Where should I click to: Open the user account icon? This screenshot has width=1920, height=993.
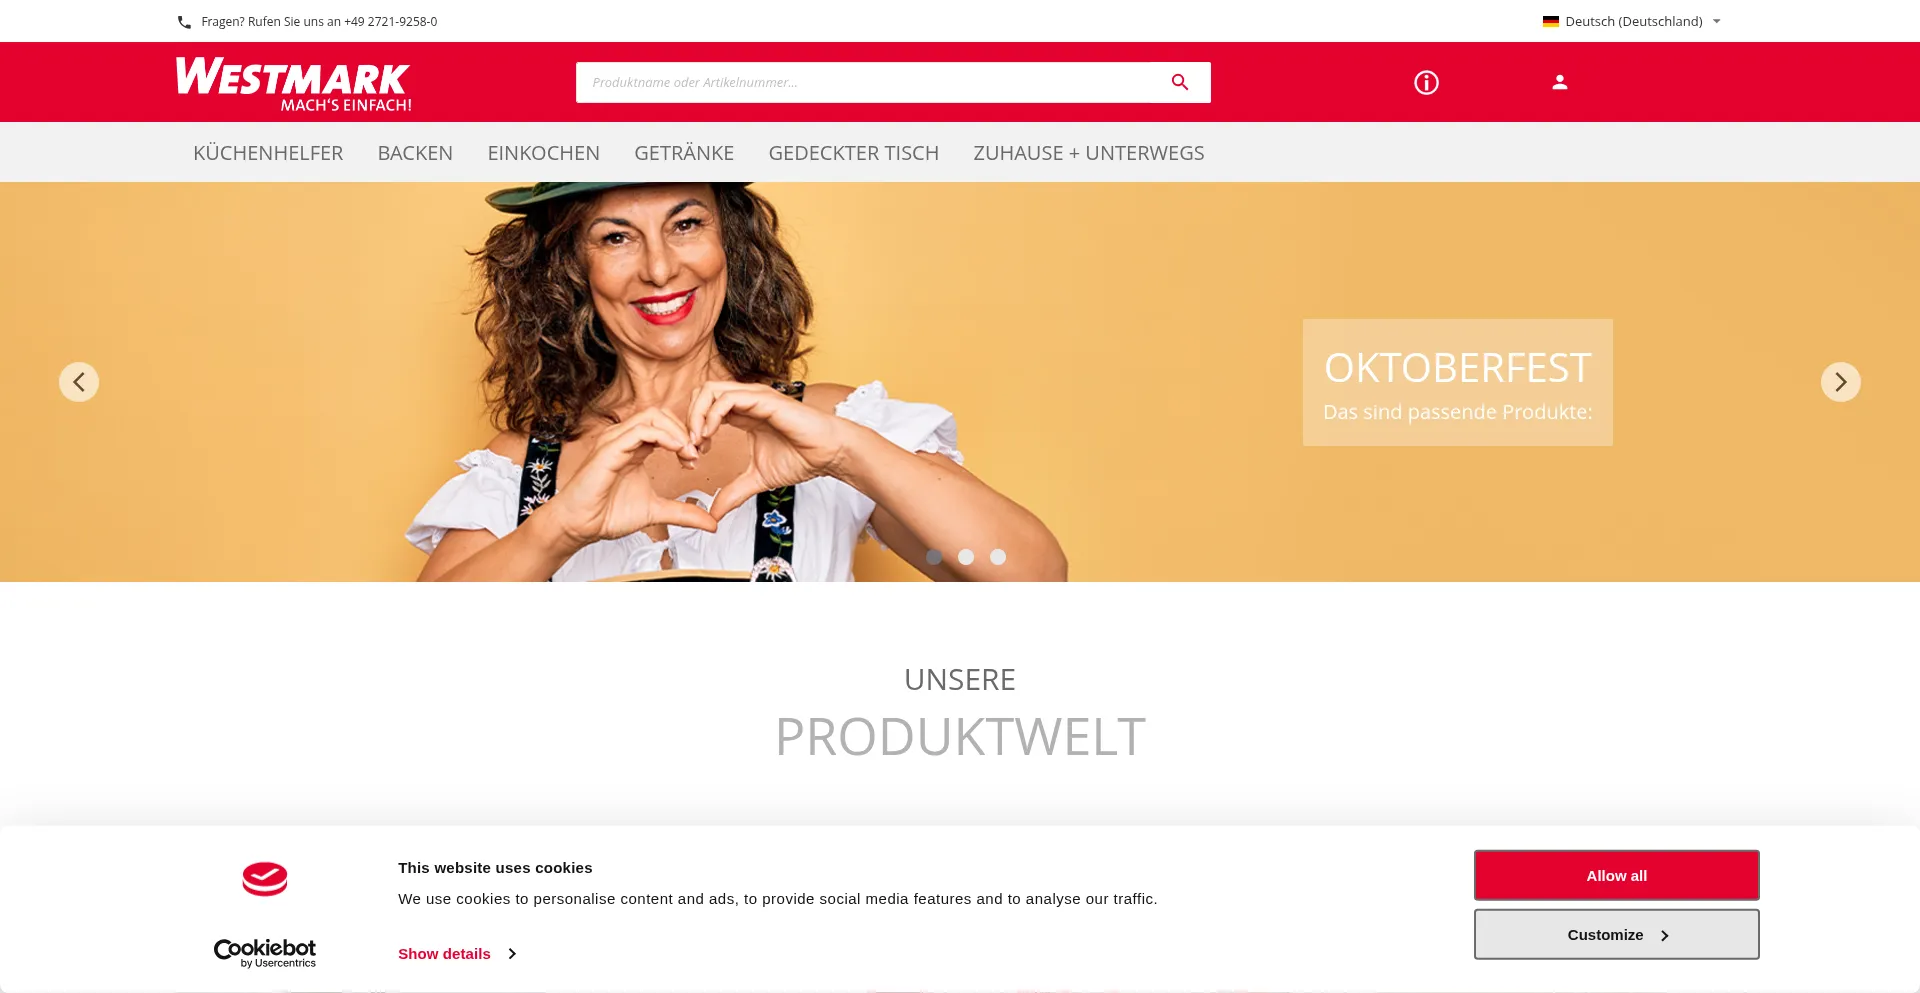[1559, 82]
